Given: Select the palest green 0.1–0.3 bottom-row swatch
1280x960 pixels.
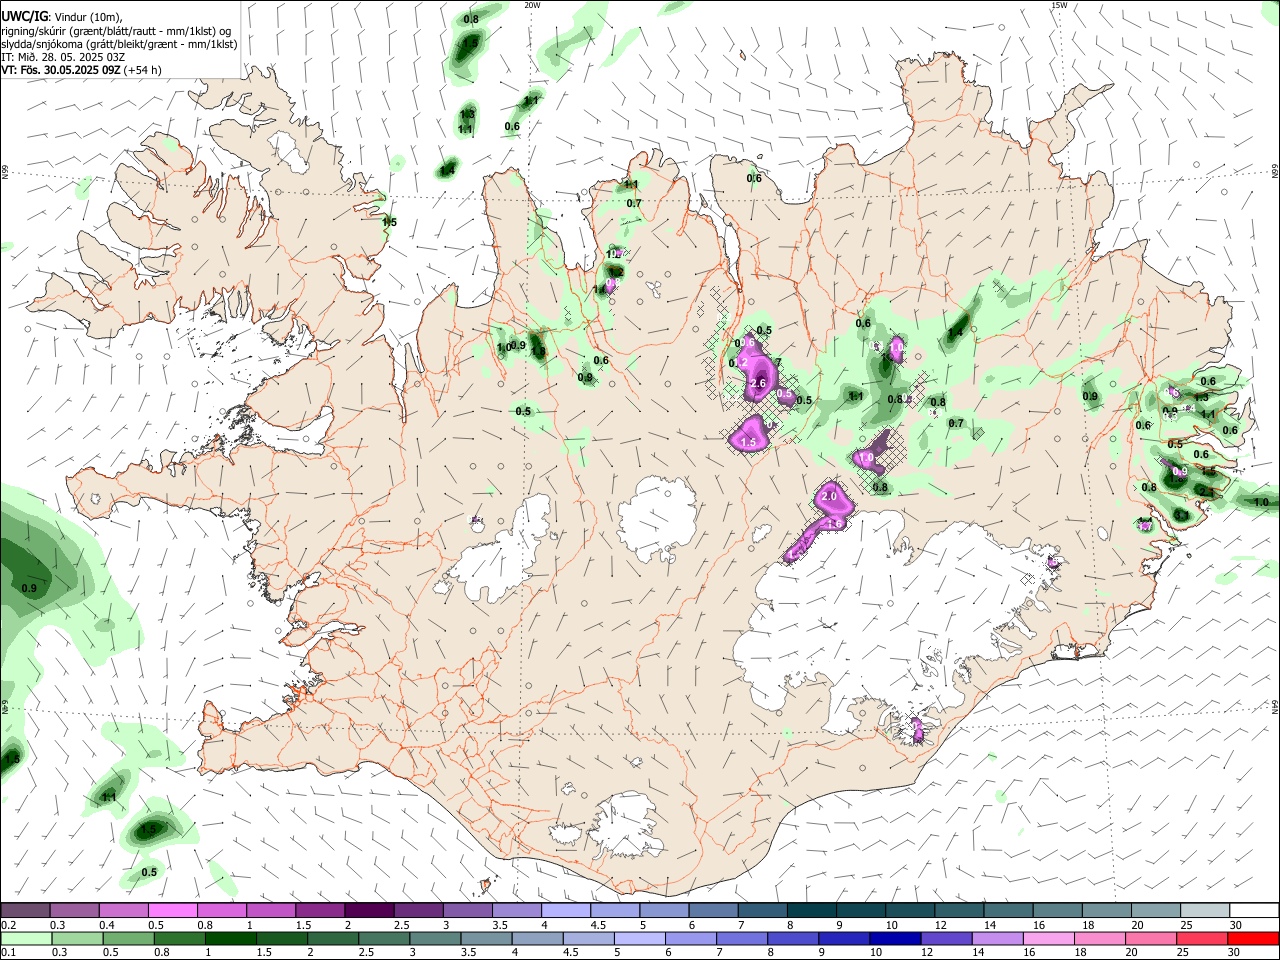Looking at the screenshot, I should tap(24, 938).
